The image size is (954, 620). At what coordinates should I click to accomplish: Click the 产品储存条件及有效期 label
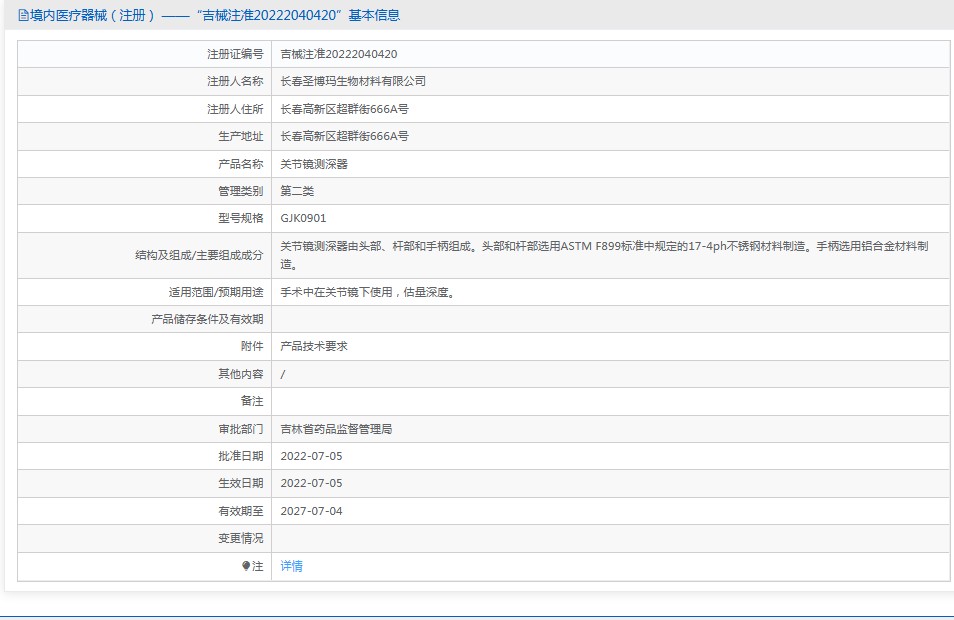click(x=207, y=319)
